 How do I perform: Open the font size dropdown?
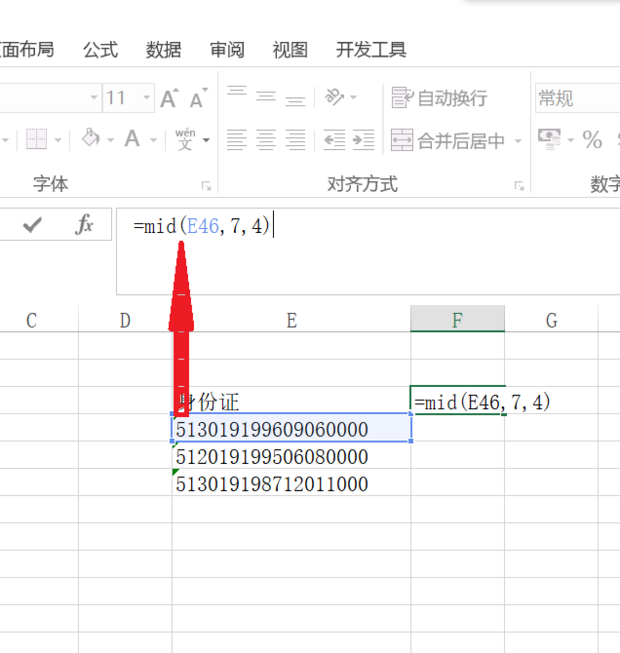tap(147, 98)
